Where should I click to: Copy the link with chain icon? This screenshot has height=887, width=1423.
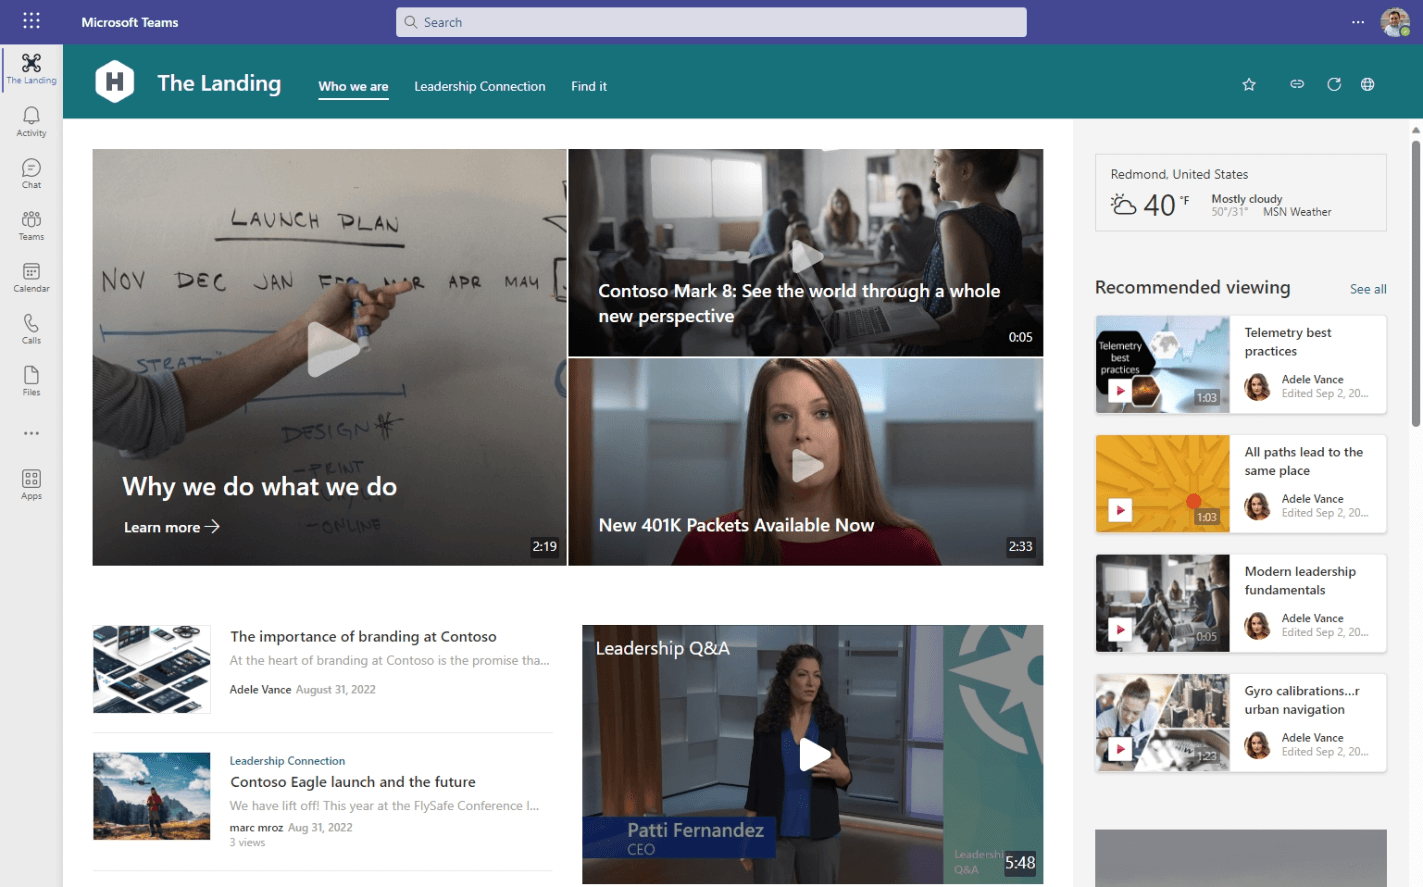click(1297, 84)
